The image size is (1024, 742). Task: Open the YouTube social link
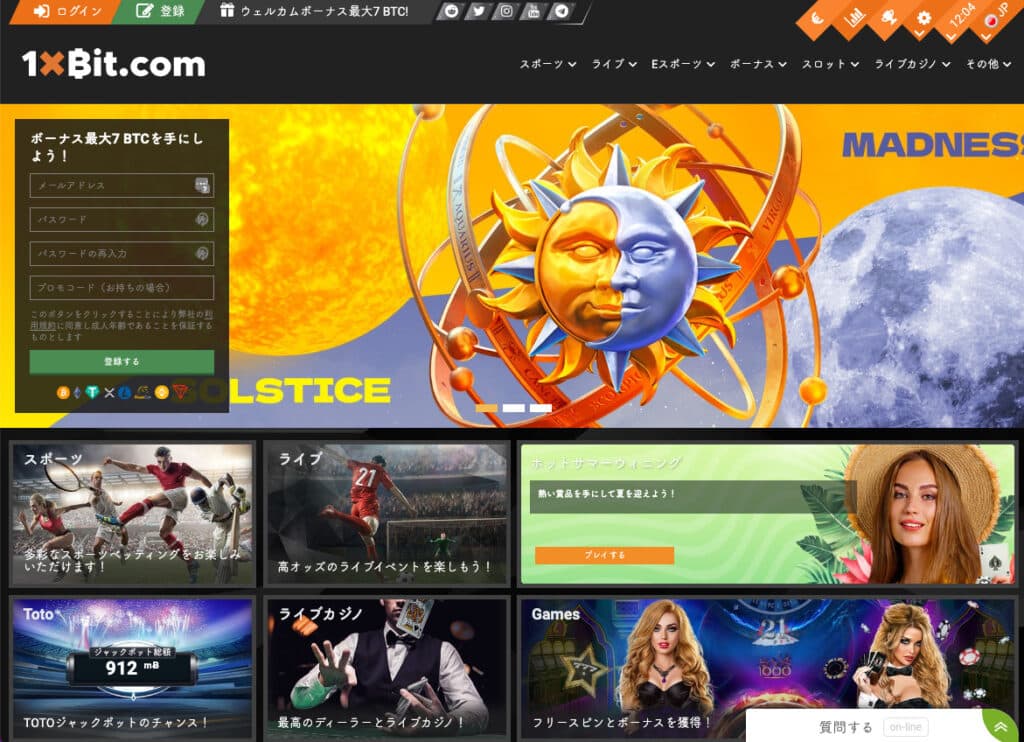tap(534, 11)
